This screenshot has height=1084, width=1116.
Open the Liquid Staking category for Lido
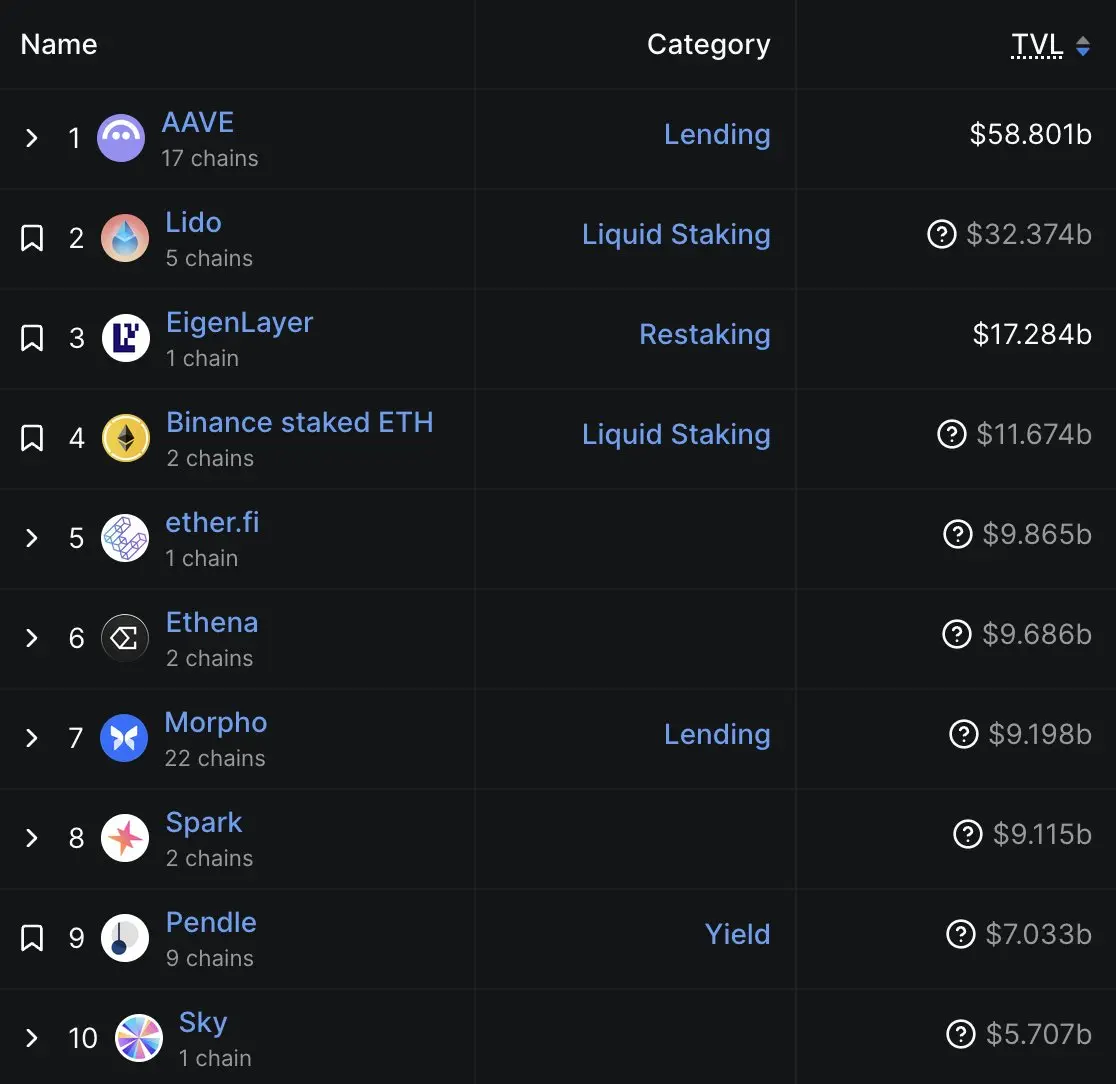tap(676, 235)
